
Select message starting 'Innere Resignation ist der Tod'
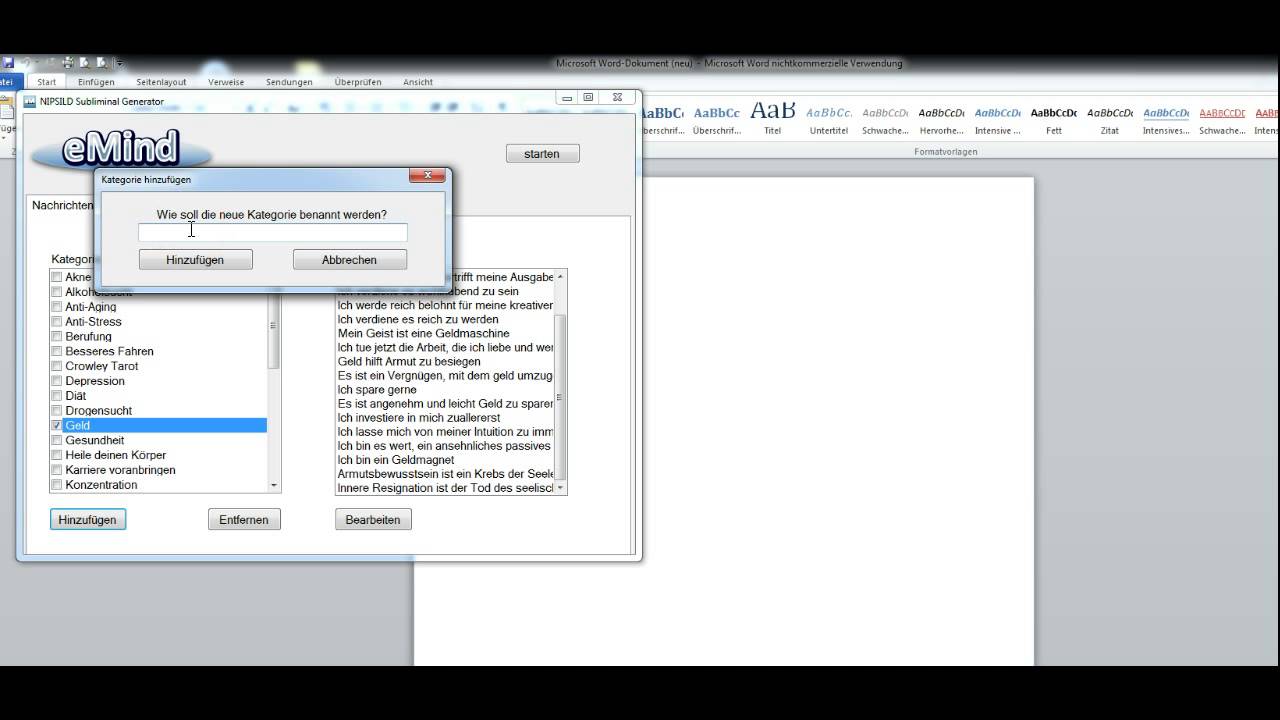(x=444, y=488)
